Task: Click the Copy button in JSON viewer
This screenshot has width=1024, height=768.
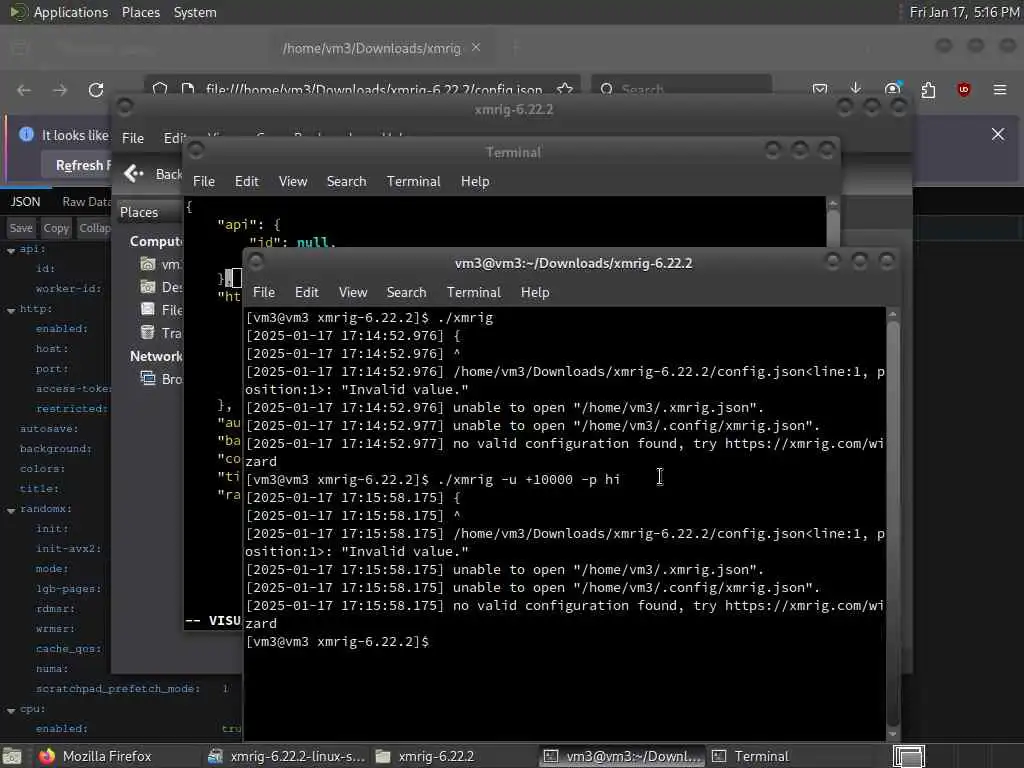Action: pos(56,228)
